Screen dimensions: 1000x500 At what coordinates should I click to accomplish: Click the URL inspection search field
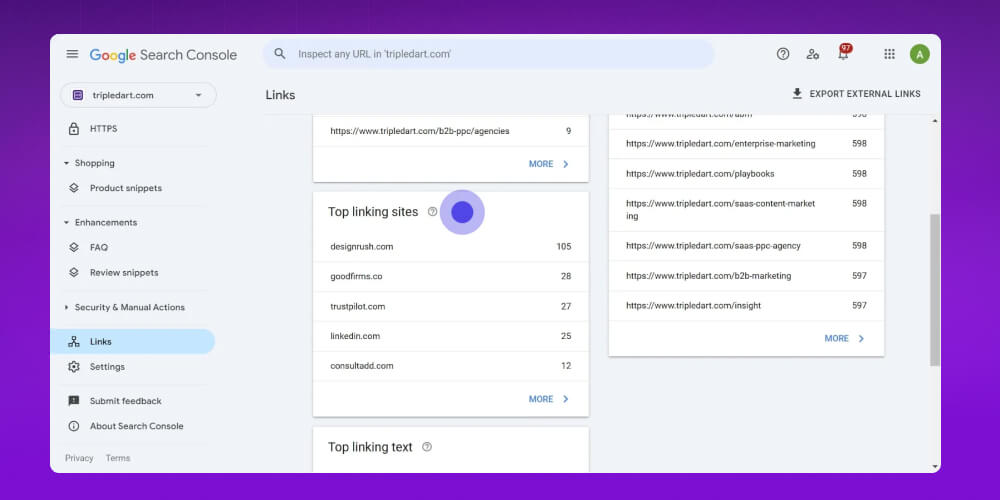[490, 54]
